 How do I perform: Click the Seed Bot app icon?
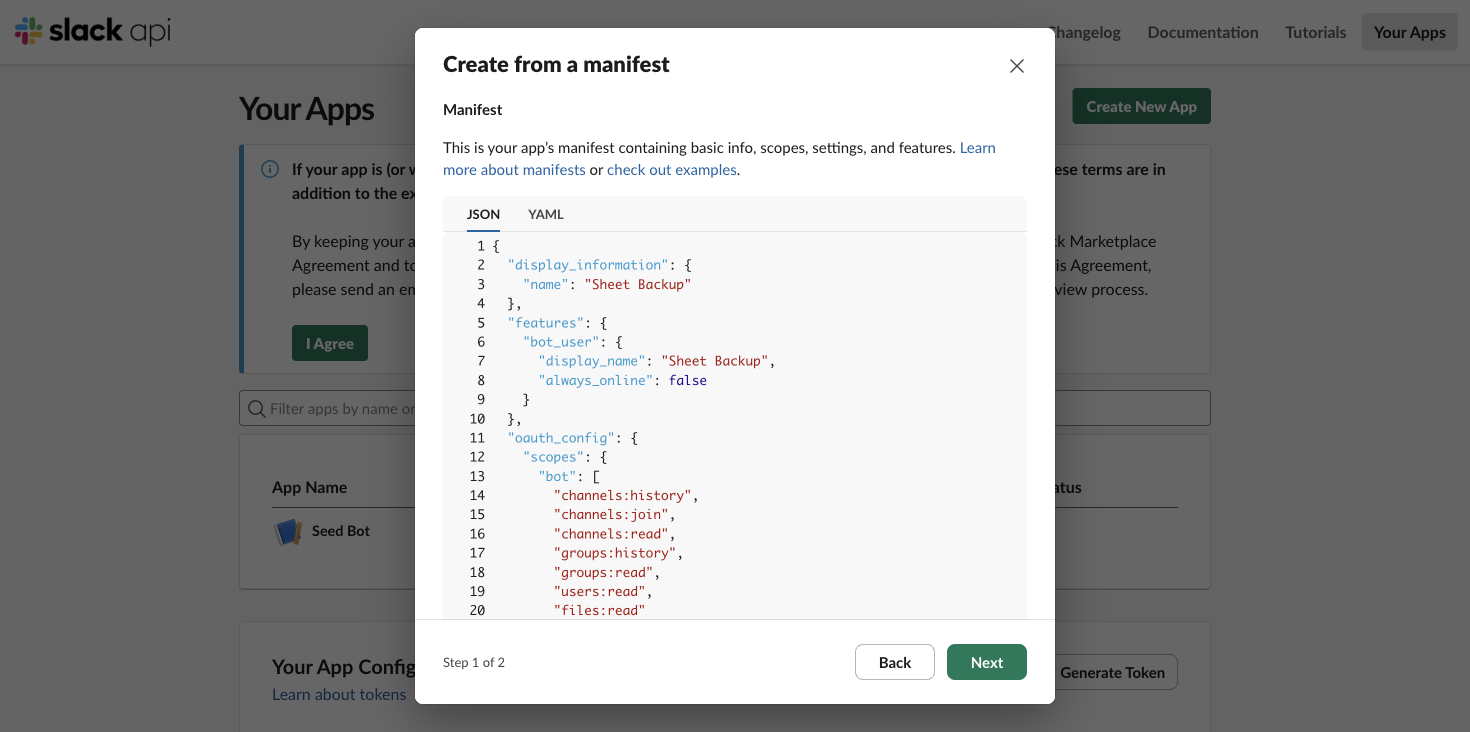[288, 531]
